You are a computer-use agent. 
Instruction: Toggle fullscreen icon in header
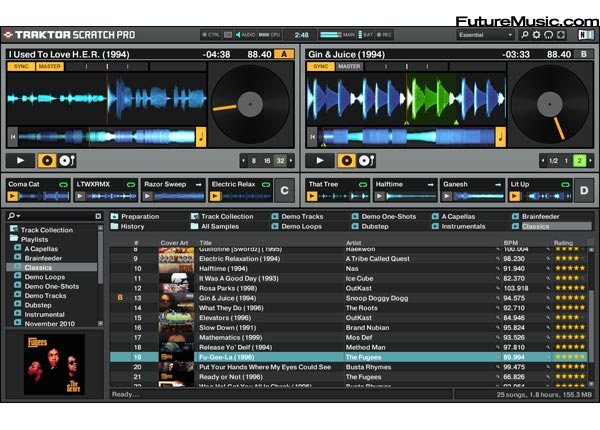click(561, 35)
